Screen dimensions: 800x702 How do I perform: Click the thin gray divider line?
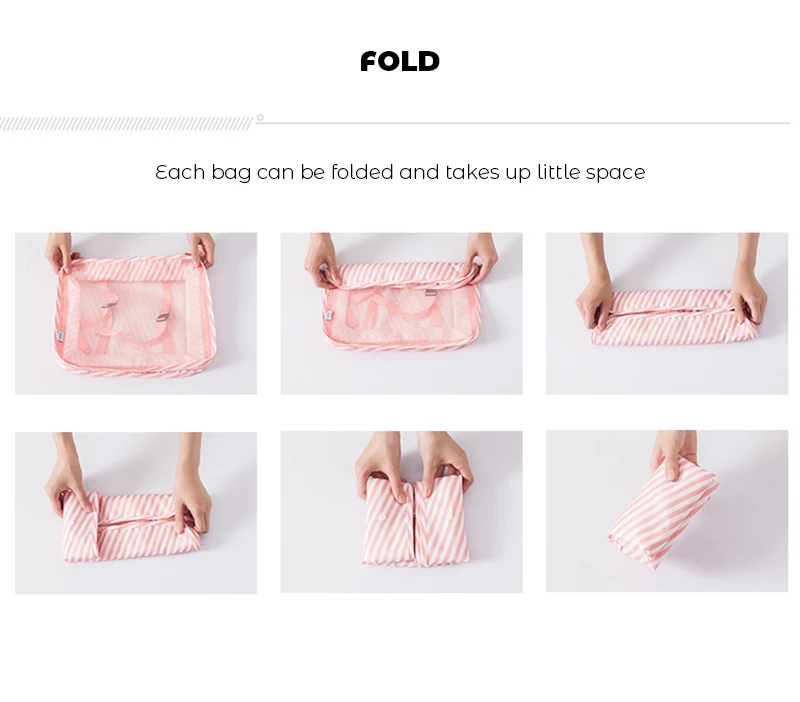coord(523,123)
